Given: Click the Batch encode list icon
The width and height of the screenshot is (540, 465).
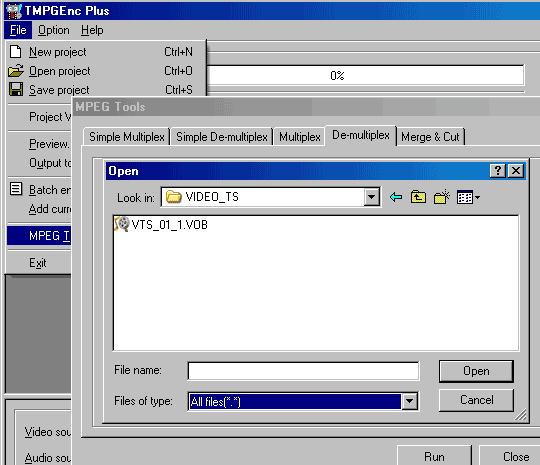Looking at the screenshot, I should 16,189.
